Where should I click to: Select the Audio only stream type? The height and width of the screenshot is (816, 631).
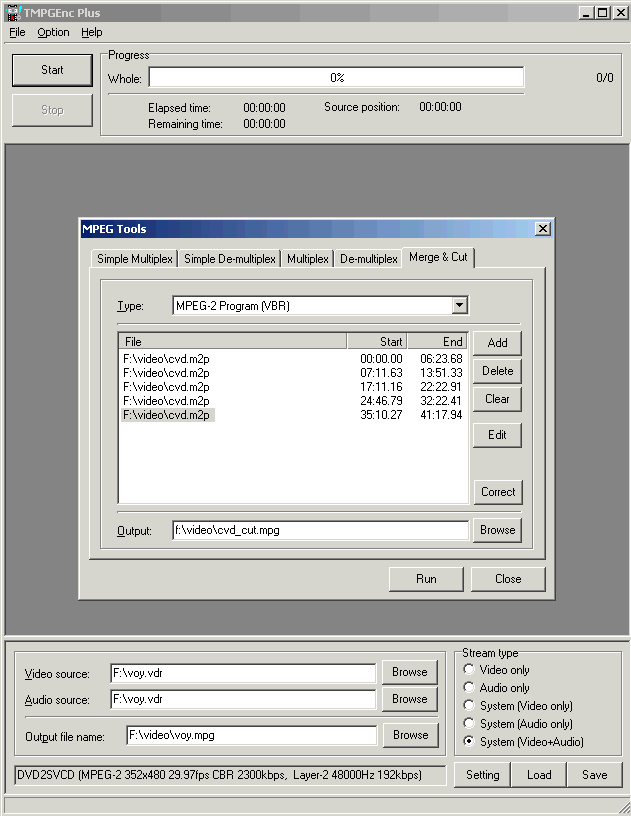point(496,687)
